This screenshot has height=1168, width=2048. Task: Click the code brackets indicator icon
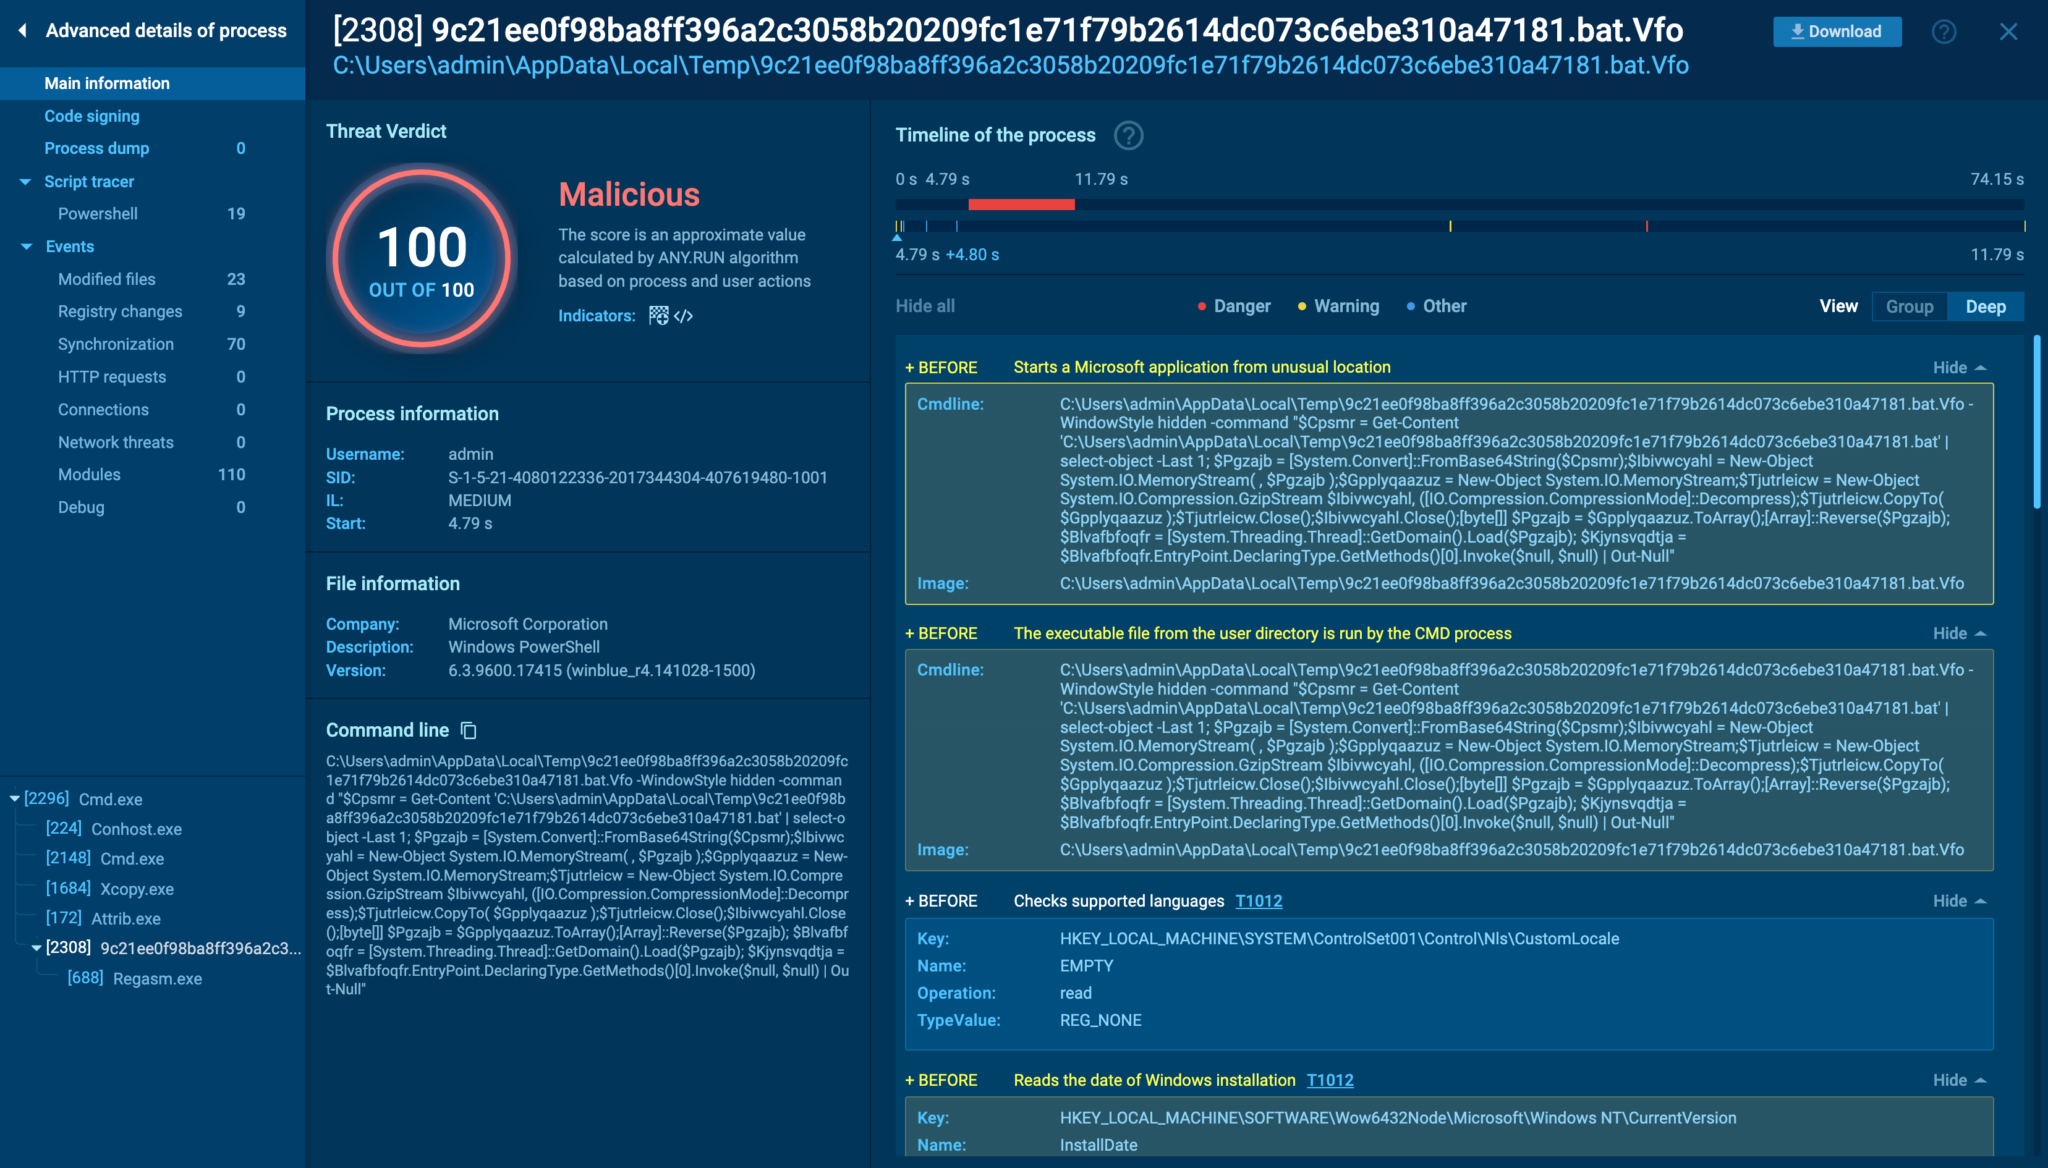tap(684, 316)
